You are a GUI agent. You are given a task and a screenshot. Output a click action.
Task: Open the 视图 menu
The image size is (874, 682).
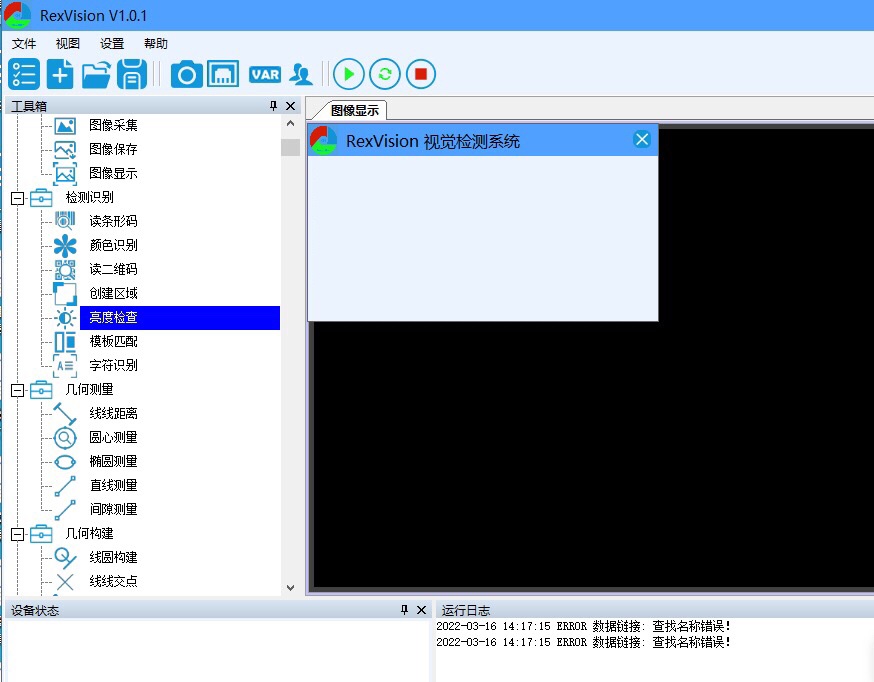67,43
